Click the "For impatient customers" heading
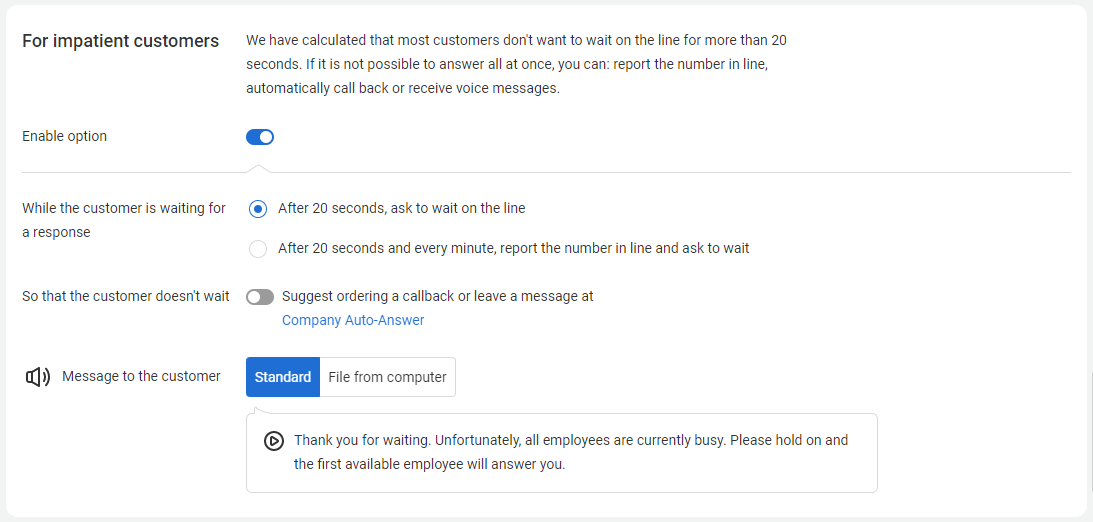This screenshot has height=522, width=1093. (120, 41)
